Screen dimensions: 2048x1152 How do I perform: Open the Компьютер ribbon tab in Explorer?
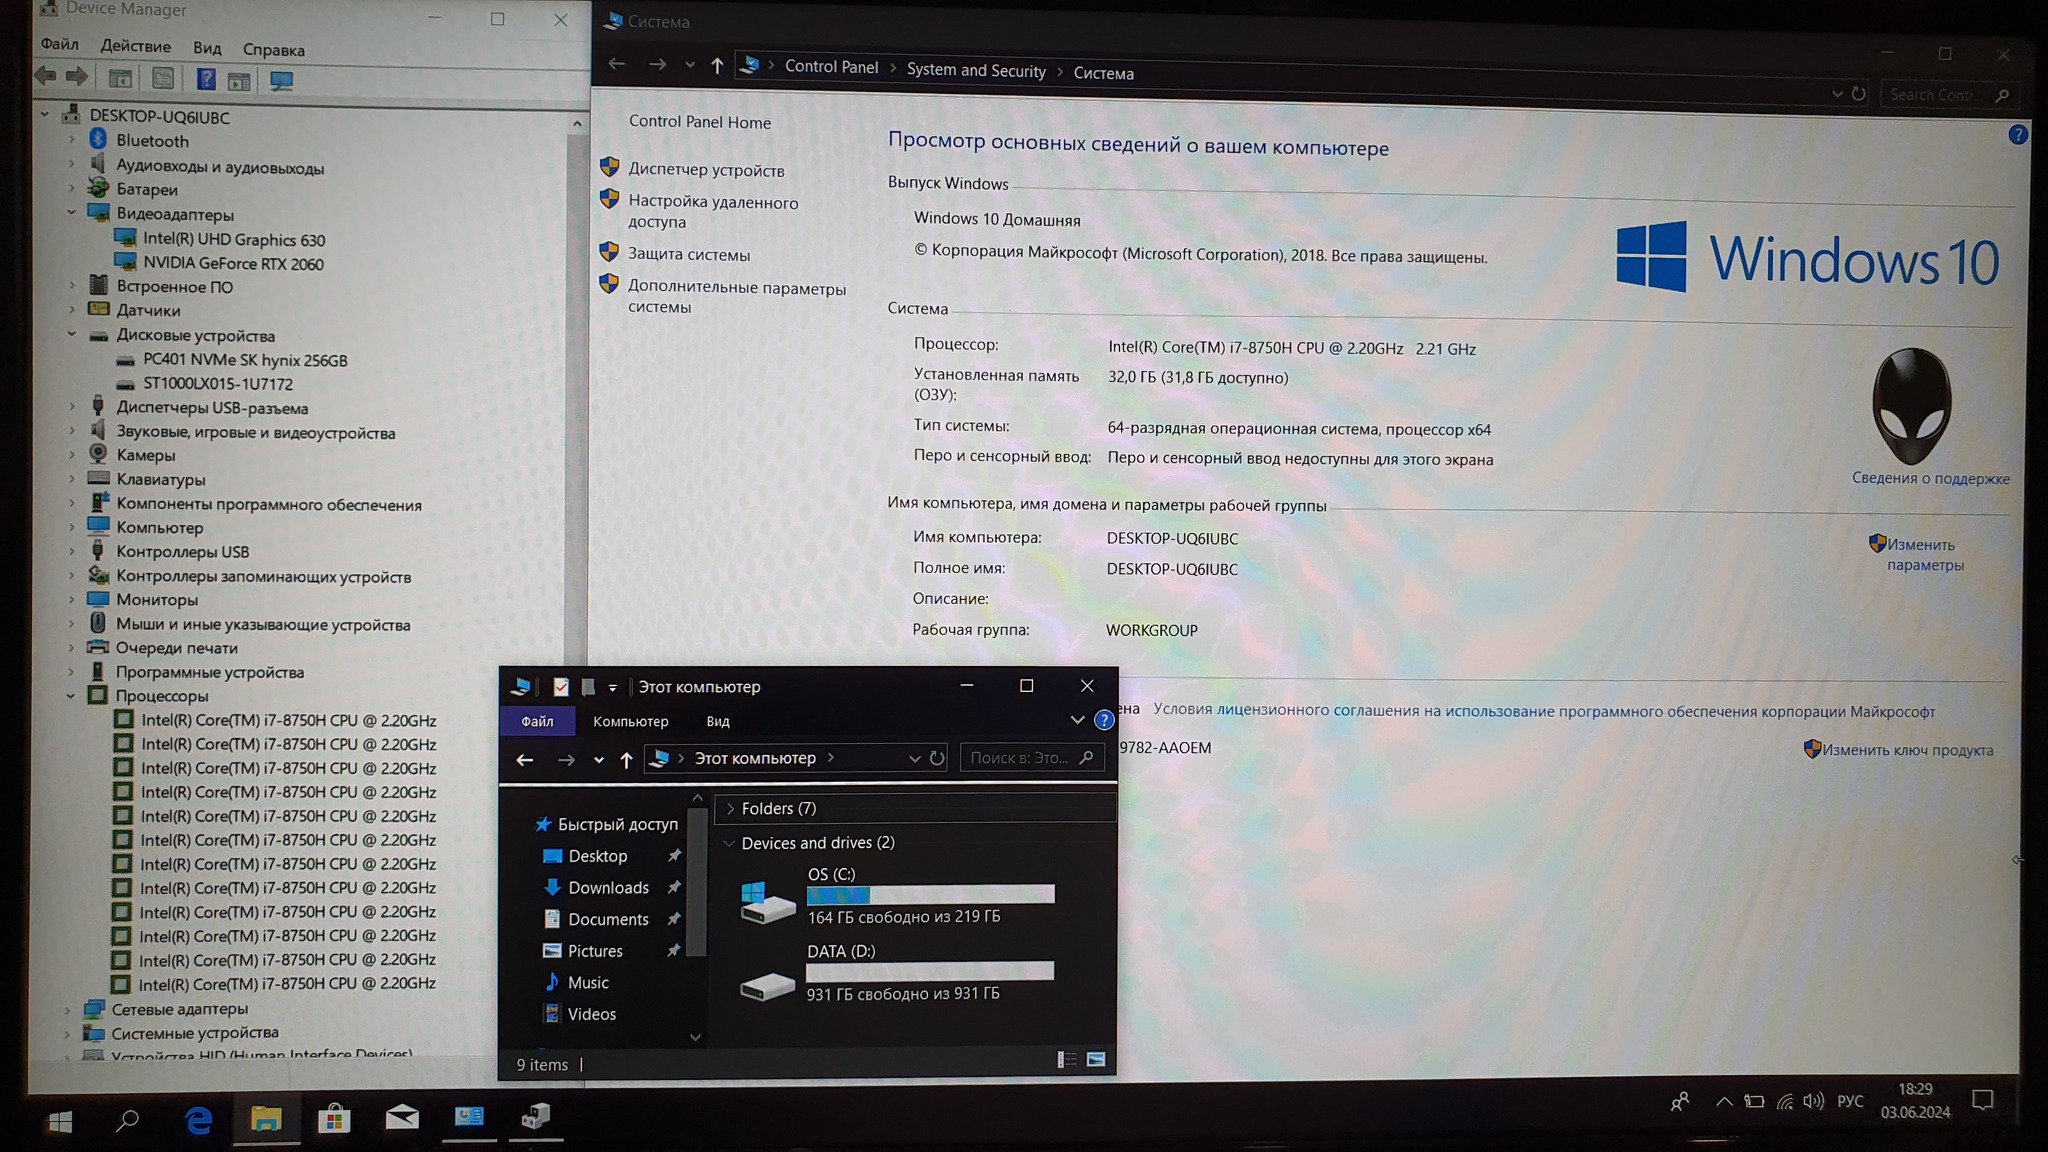[x=630, y=721]
